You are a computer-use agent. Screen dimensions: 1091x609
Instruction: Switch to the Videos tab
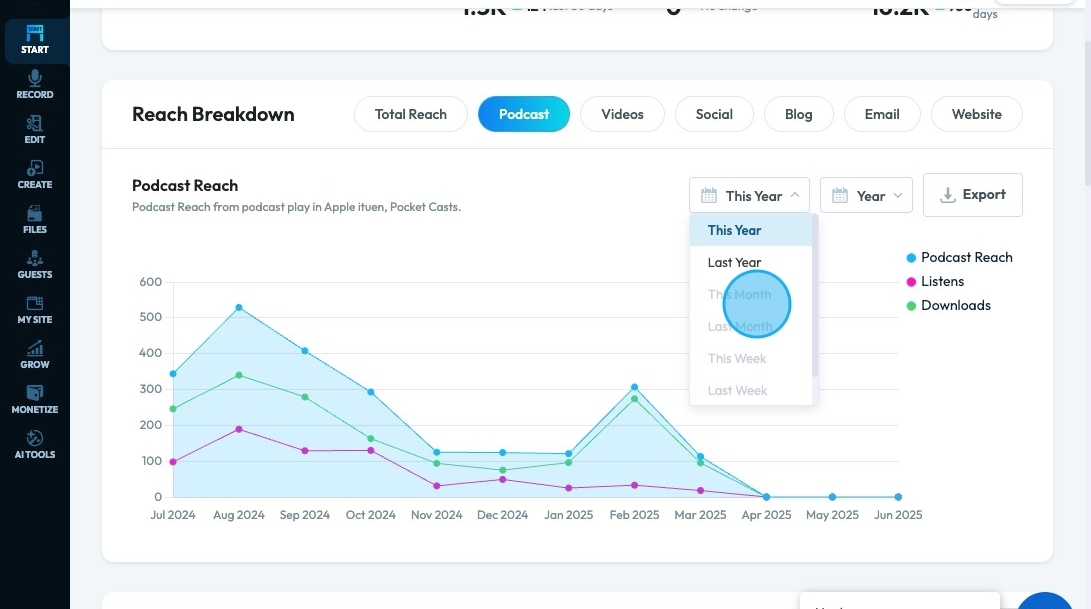[622, 114]
